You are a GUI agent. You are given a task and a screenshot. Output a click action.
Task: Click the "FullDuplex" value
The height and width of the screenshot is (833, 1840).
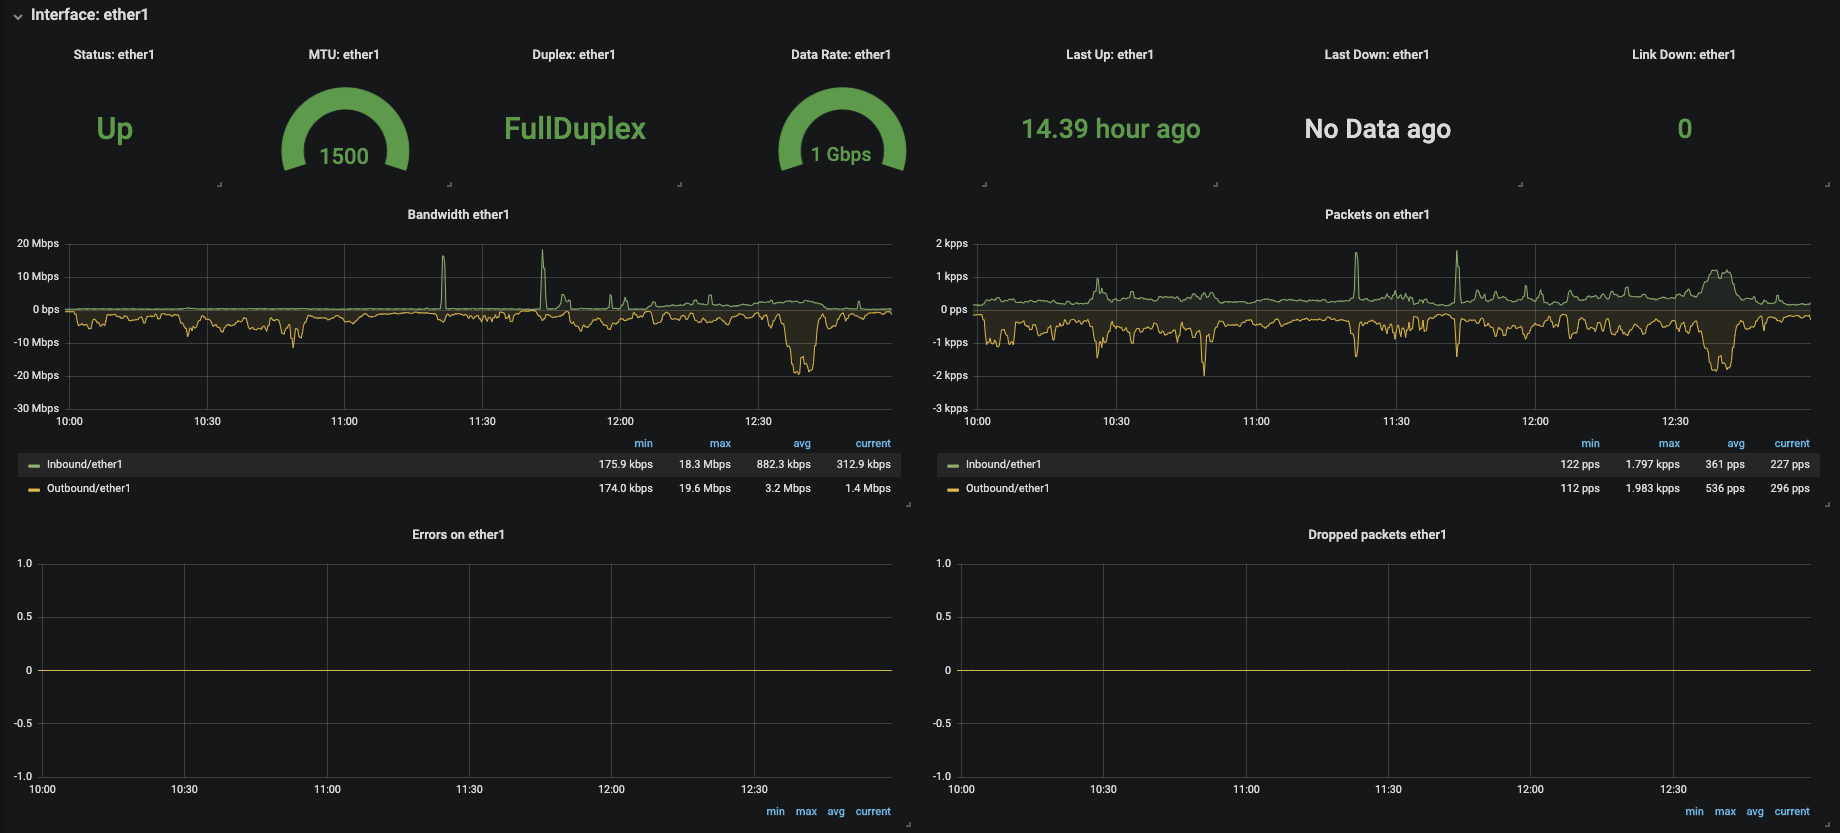575,129
